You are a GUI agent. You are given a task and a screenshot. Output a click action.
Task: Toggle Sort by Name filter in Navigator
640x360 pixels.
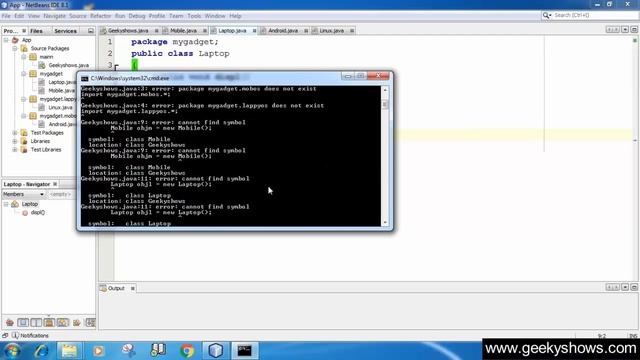[x=90, y=323]
